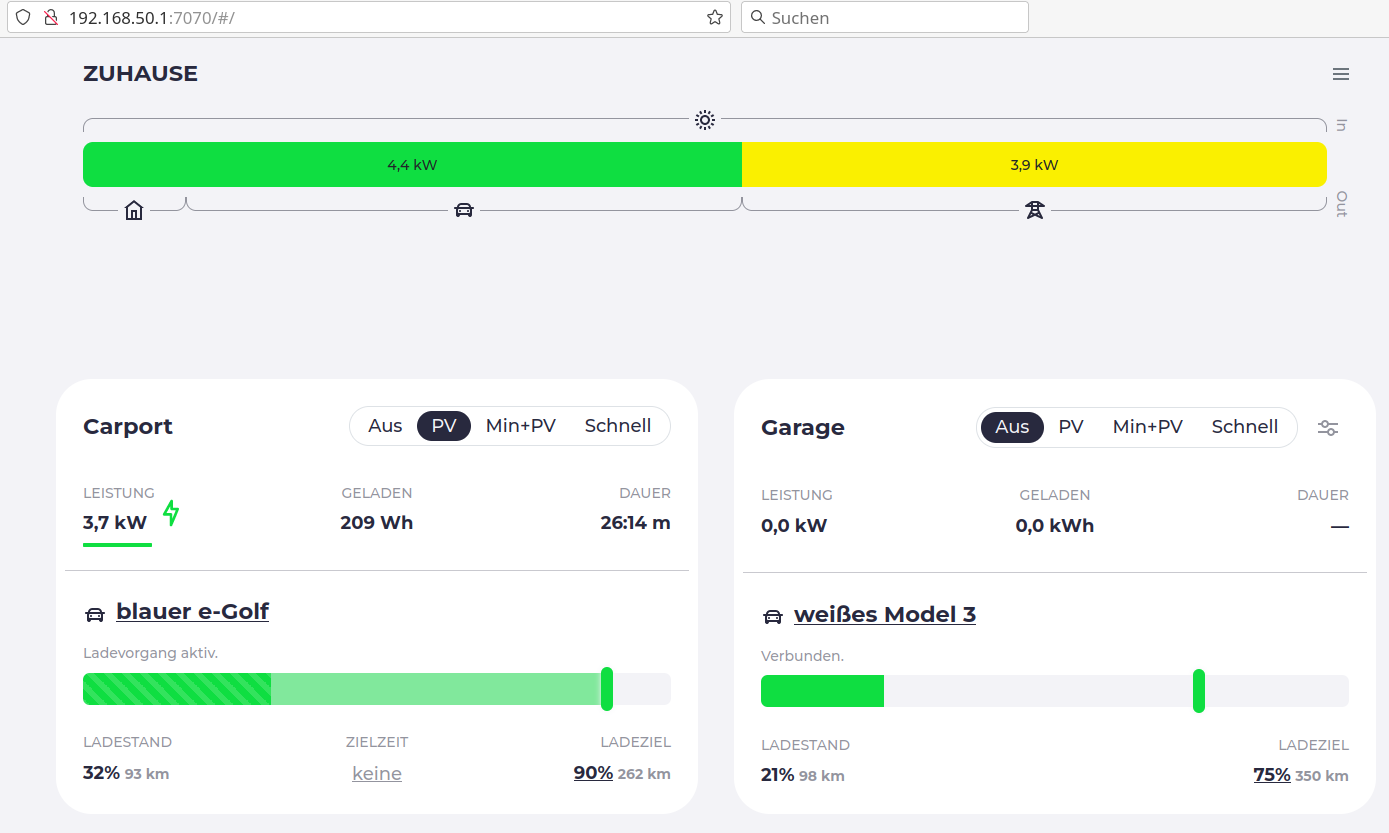
Task: Click the Garage 0,0 kWh Geladen value
Action: [1055, 525]
